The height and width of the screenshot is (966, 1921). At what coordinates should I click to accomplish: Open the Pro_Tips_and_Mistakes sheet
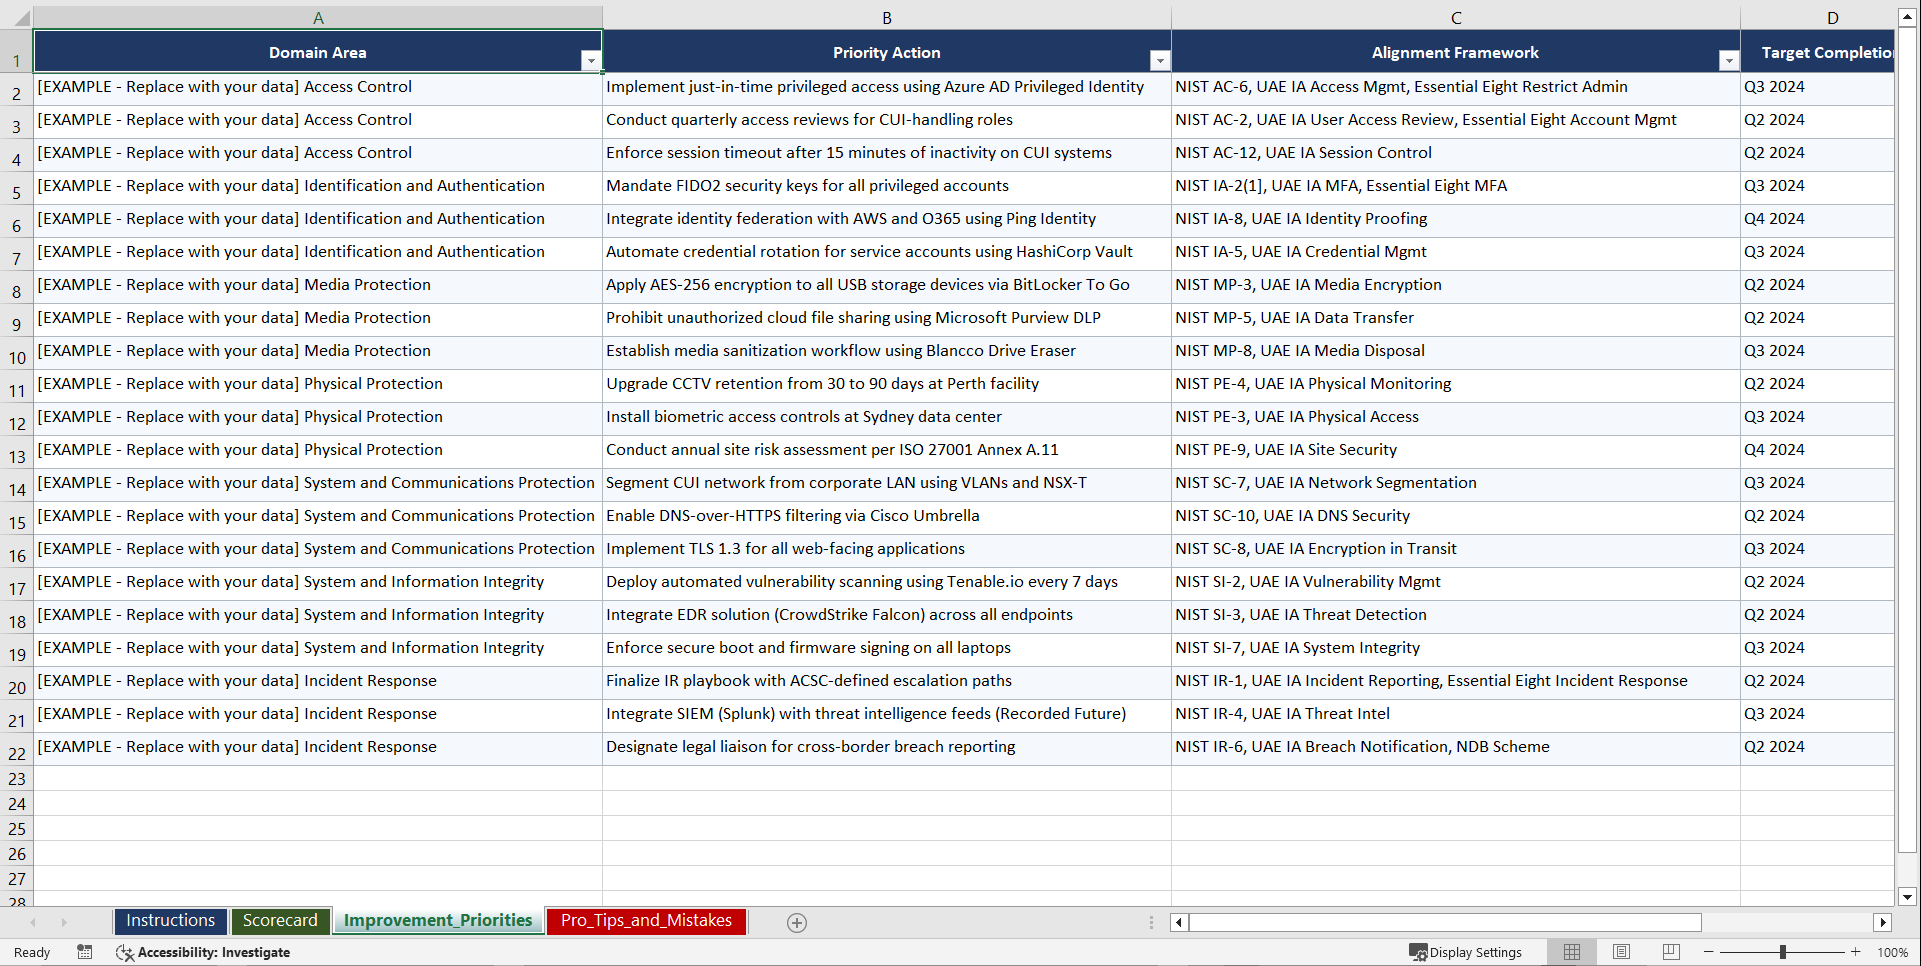645,921
